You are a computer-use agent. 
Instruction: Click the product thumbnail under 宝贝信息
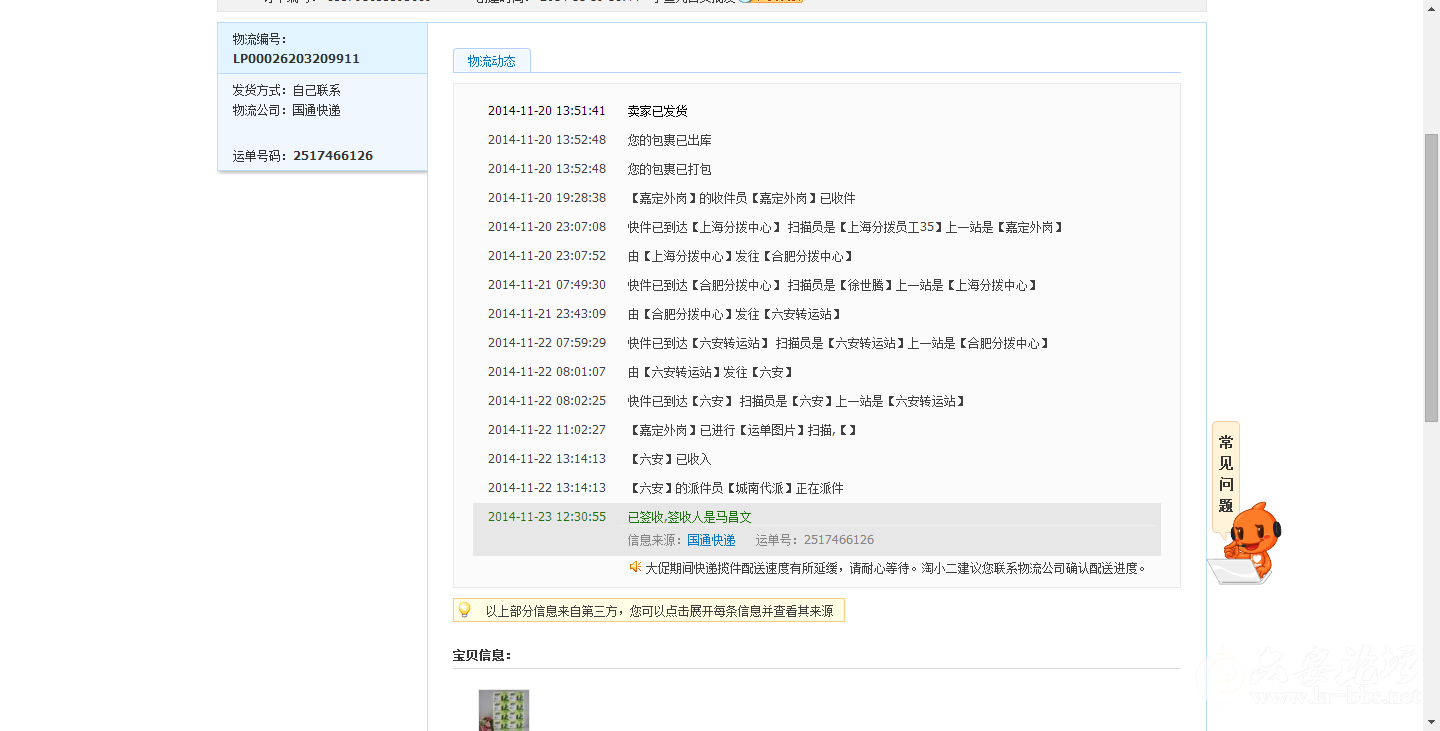(503, 710)
